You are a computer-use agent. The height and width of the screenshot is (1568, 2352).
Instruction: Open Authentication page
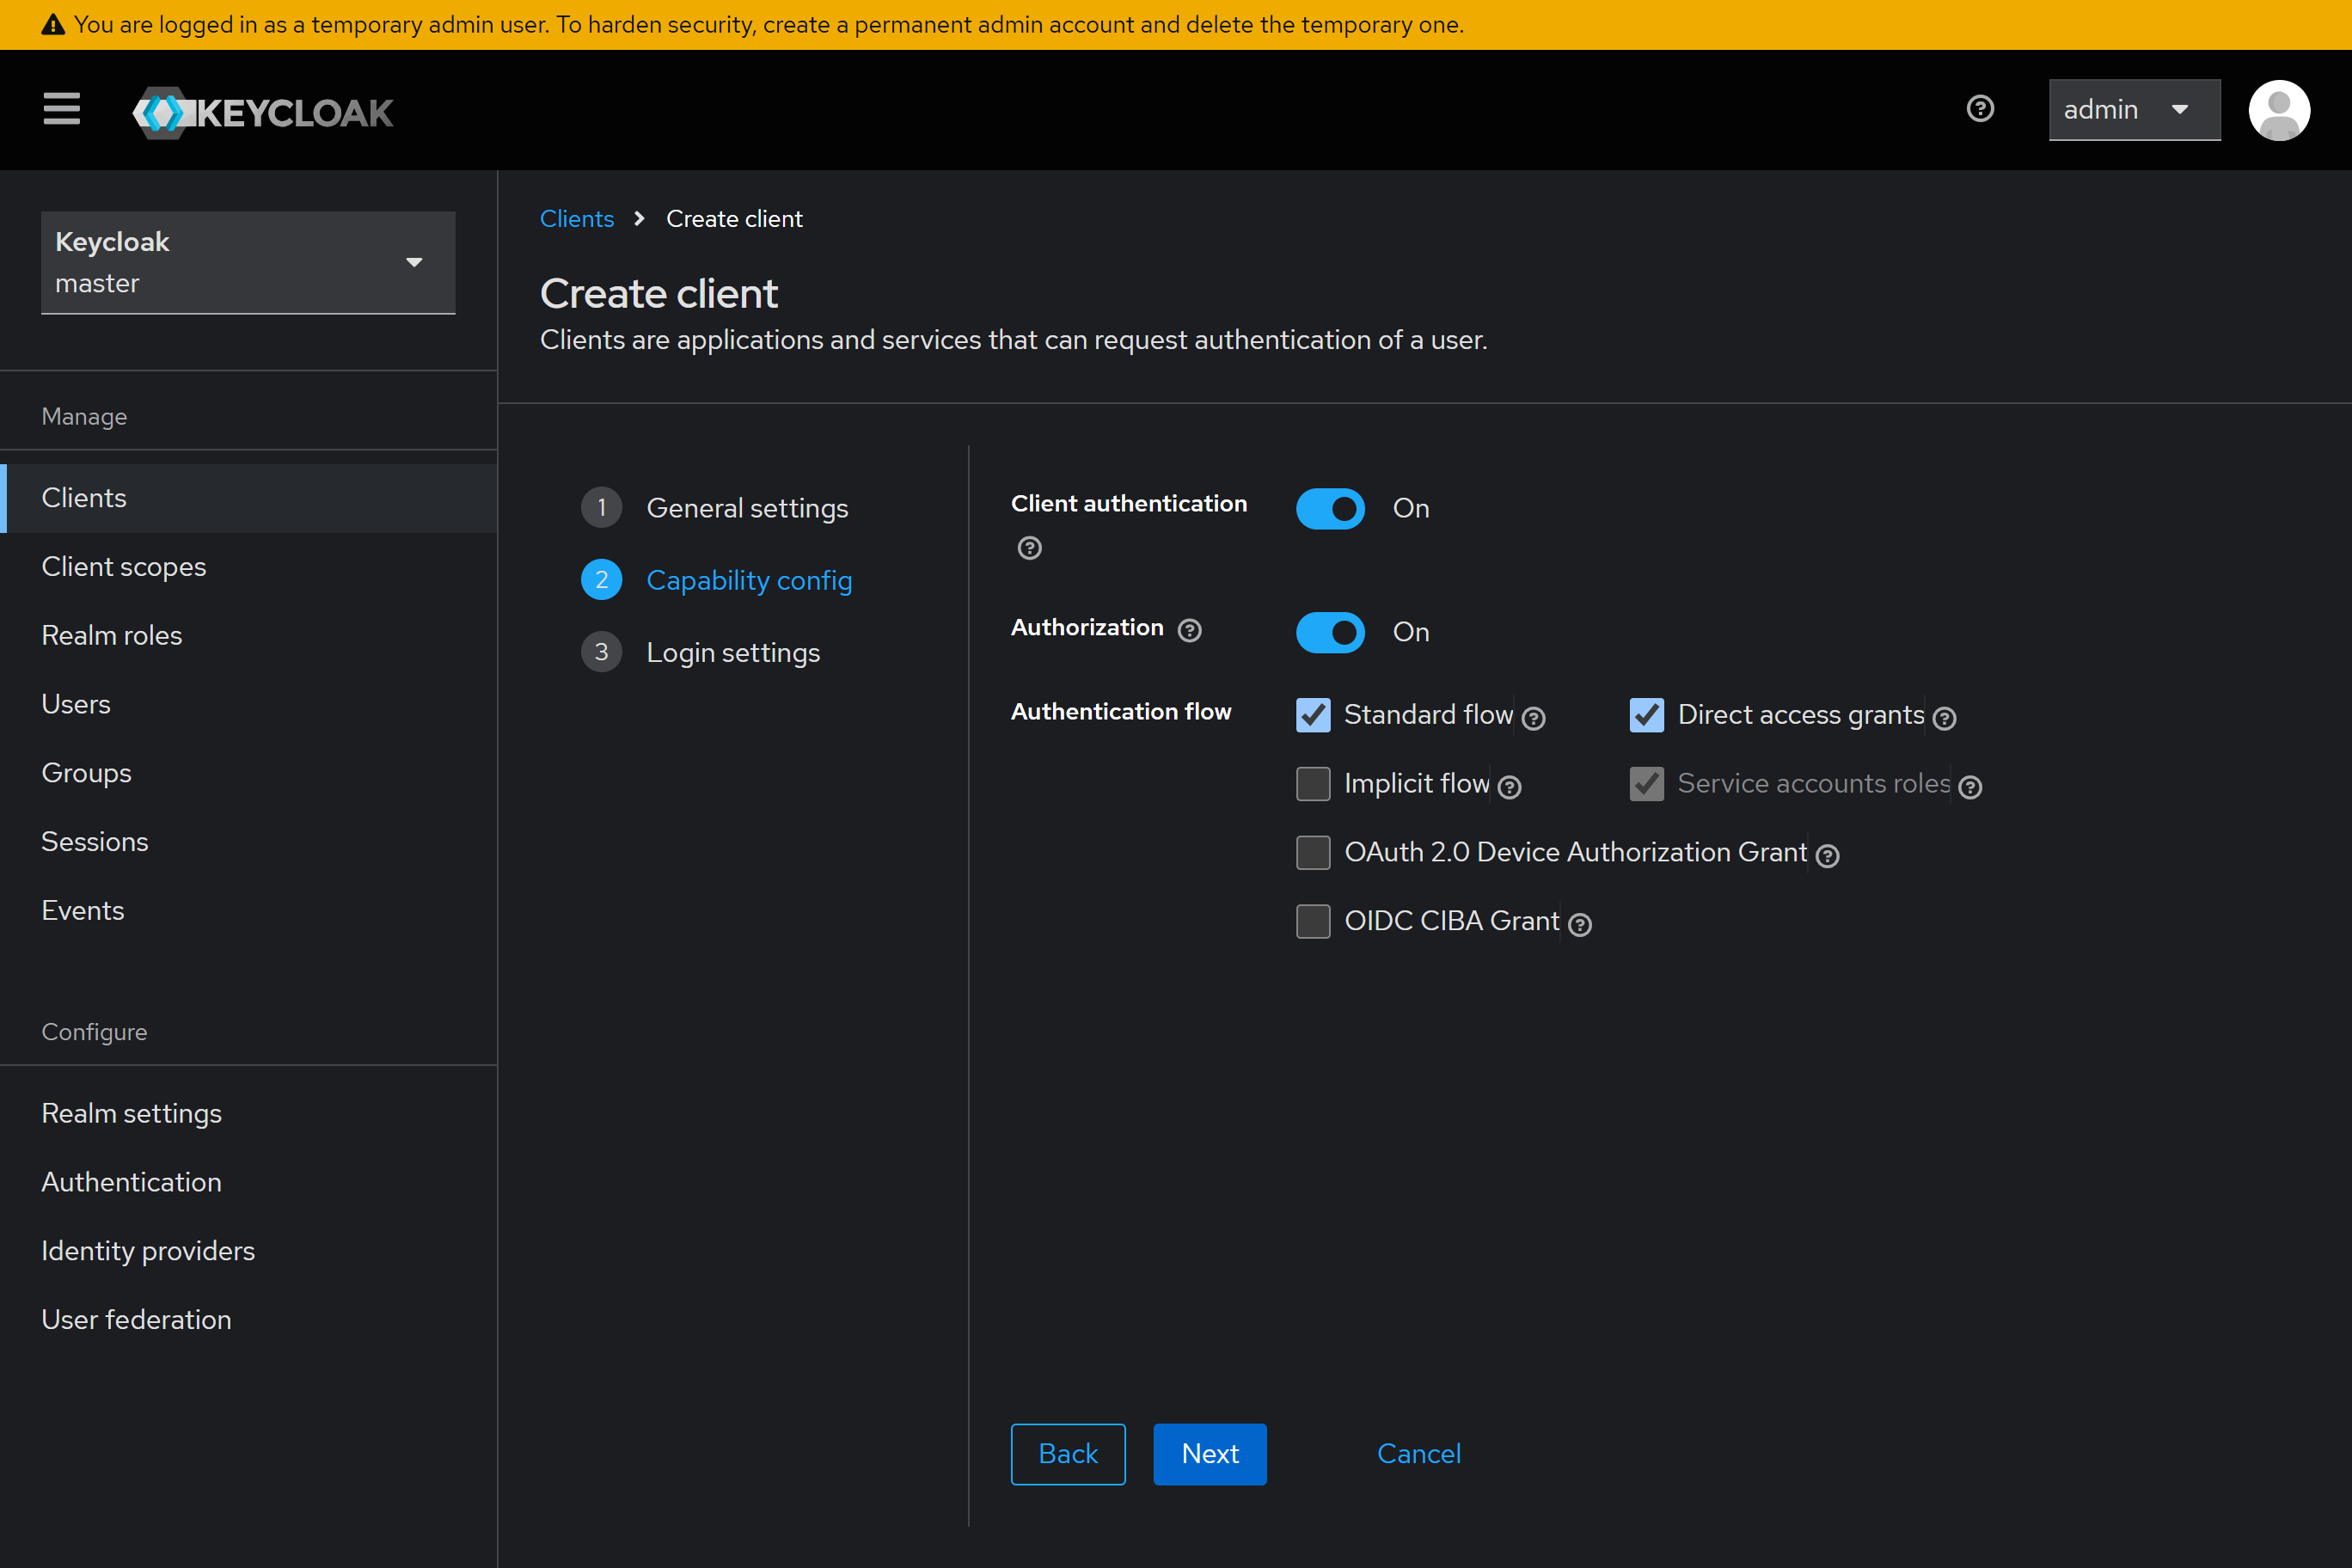(248, 1183)
